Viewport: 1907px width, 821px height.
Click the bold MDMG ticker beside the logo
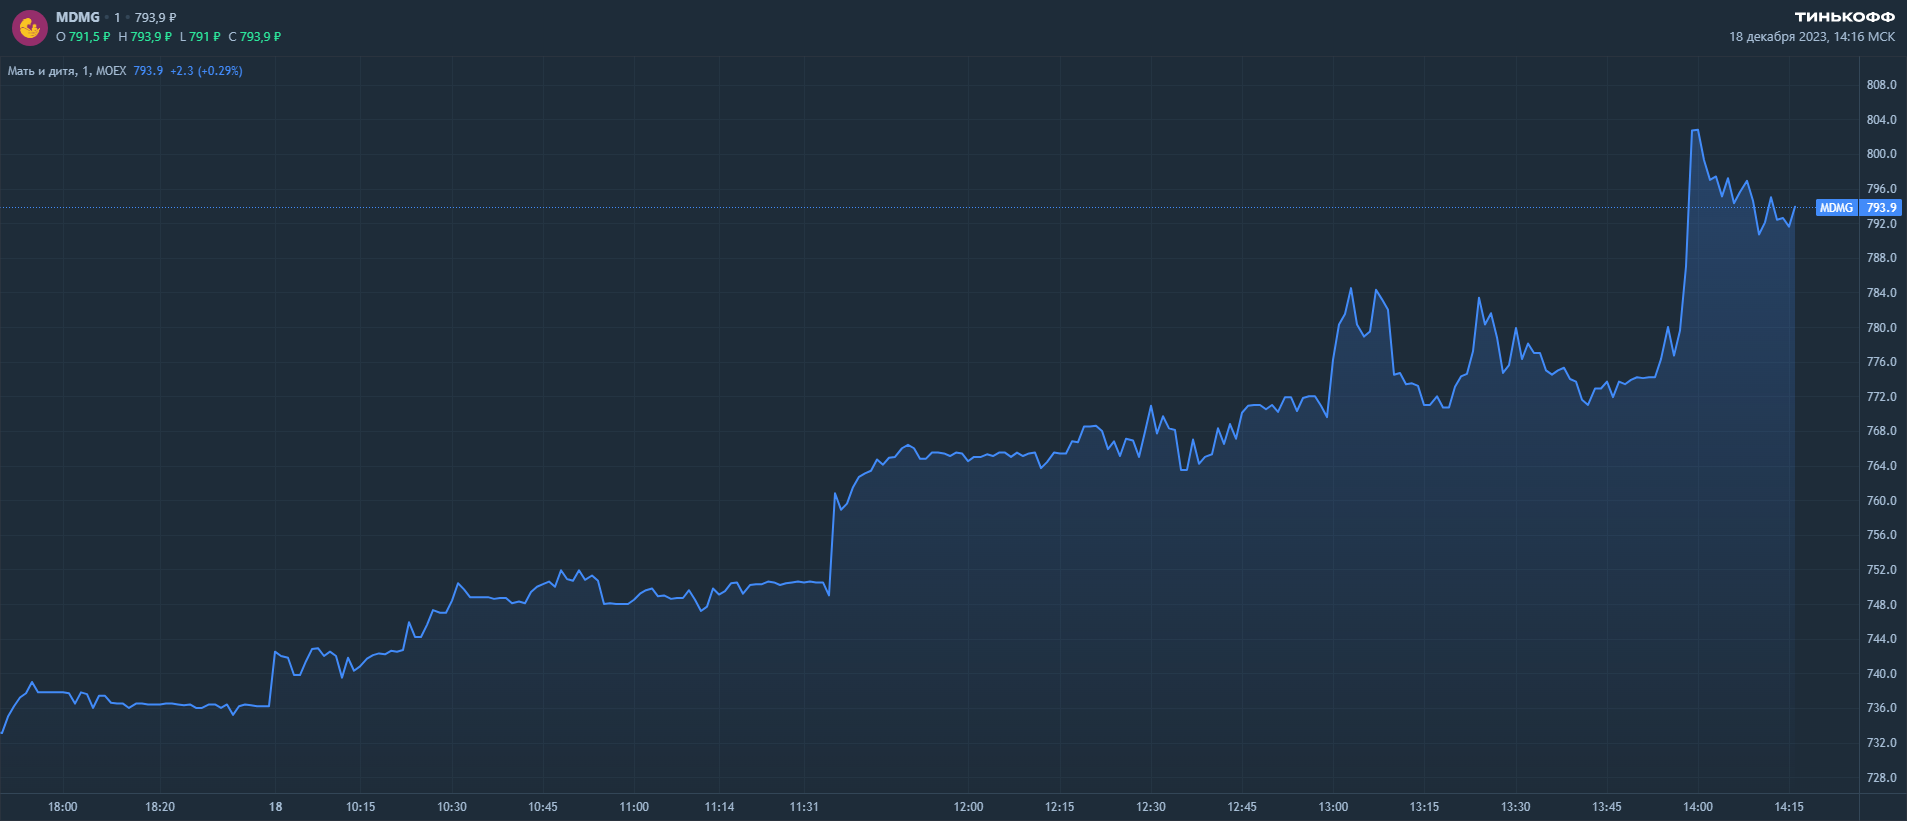point(78,17)
